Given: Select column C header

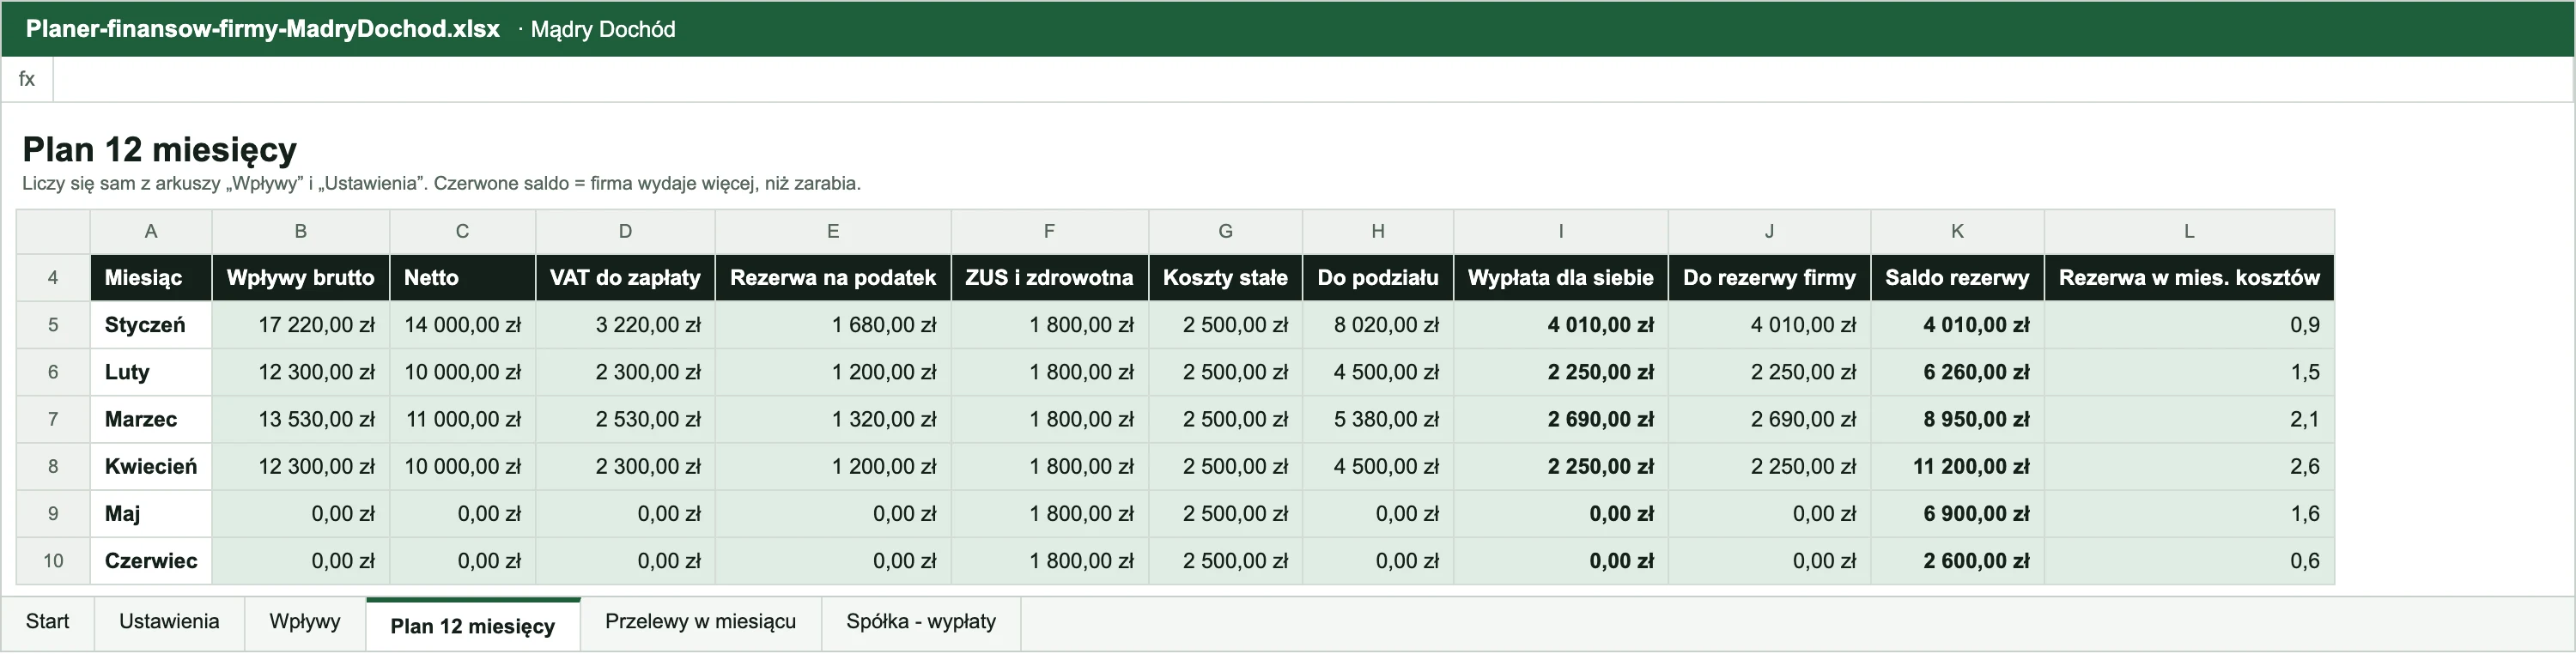Looking at the screenshot, I should [x=463, y=232].
